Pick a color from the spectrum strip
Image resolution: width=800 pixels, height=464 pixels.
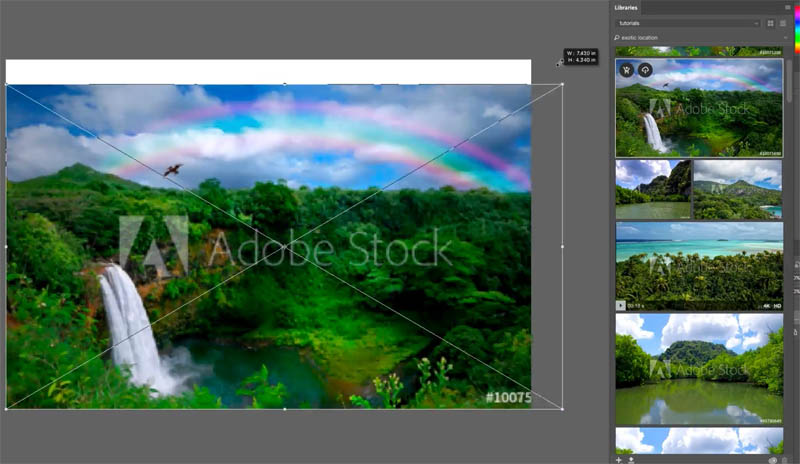(797, 26)
